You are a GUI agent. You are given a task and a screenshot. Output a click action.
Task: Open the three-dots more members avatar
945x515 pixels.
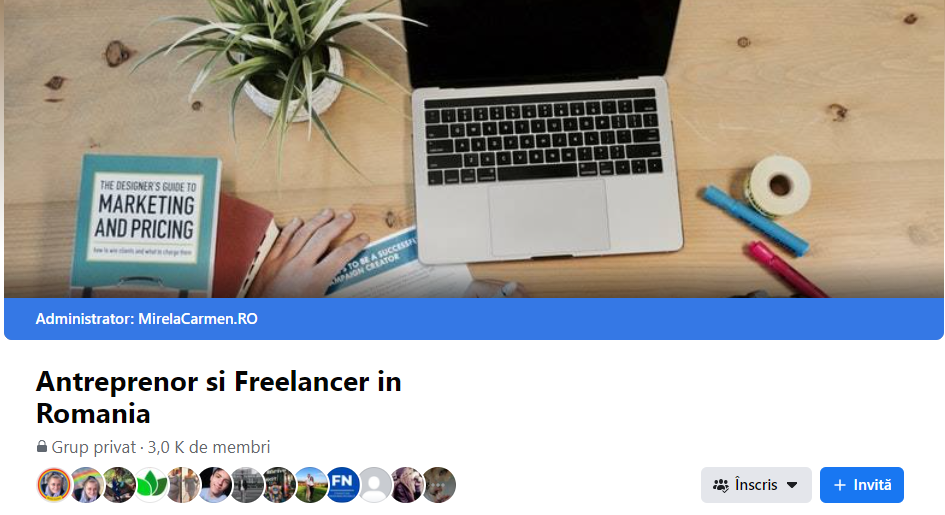tap(439, 485)
